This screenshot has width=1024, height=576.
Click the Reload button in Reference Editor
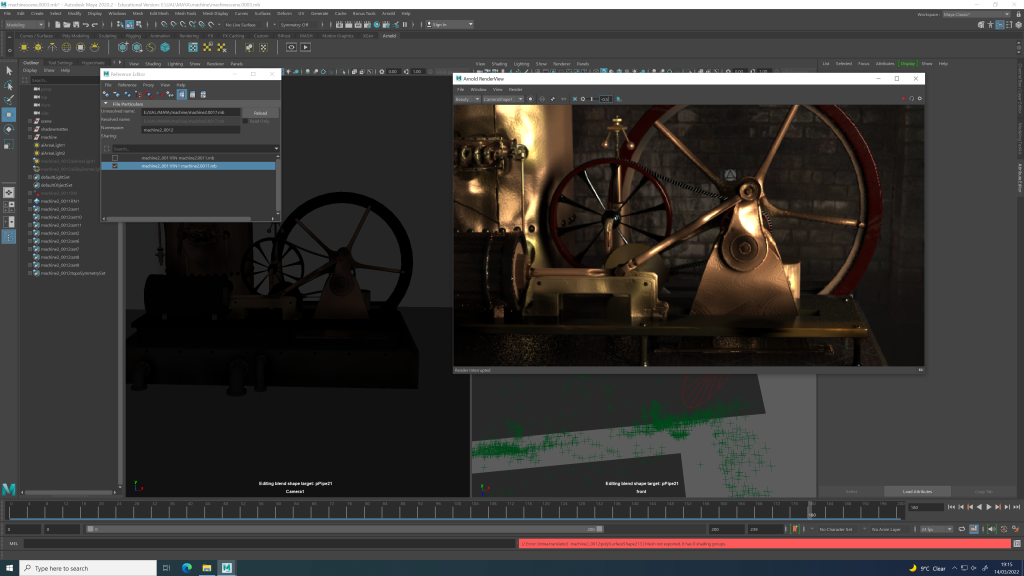[260, 113]
